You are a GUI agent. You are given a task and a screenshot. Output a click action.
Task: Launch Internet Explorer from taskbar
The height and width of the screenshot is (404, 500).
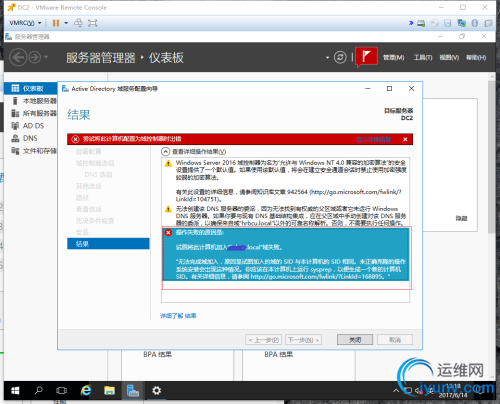[x=86, y=390]
